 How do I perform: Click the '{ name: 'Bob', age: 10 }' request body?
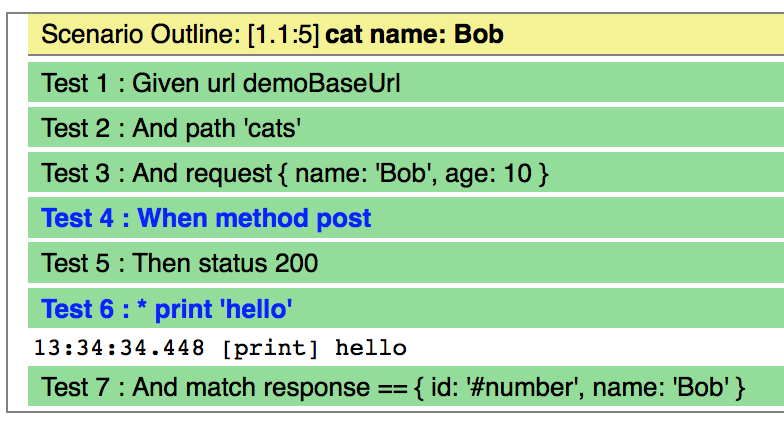414,174
